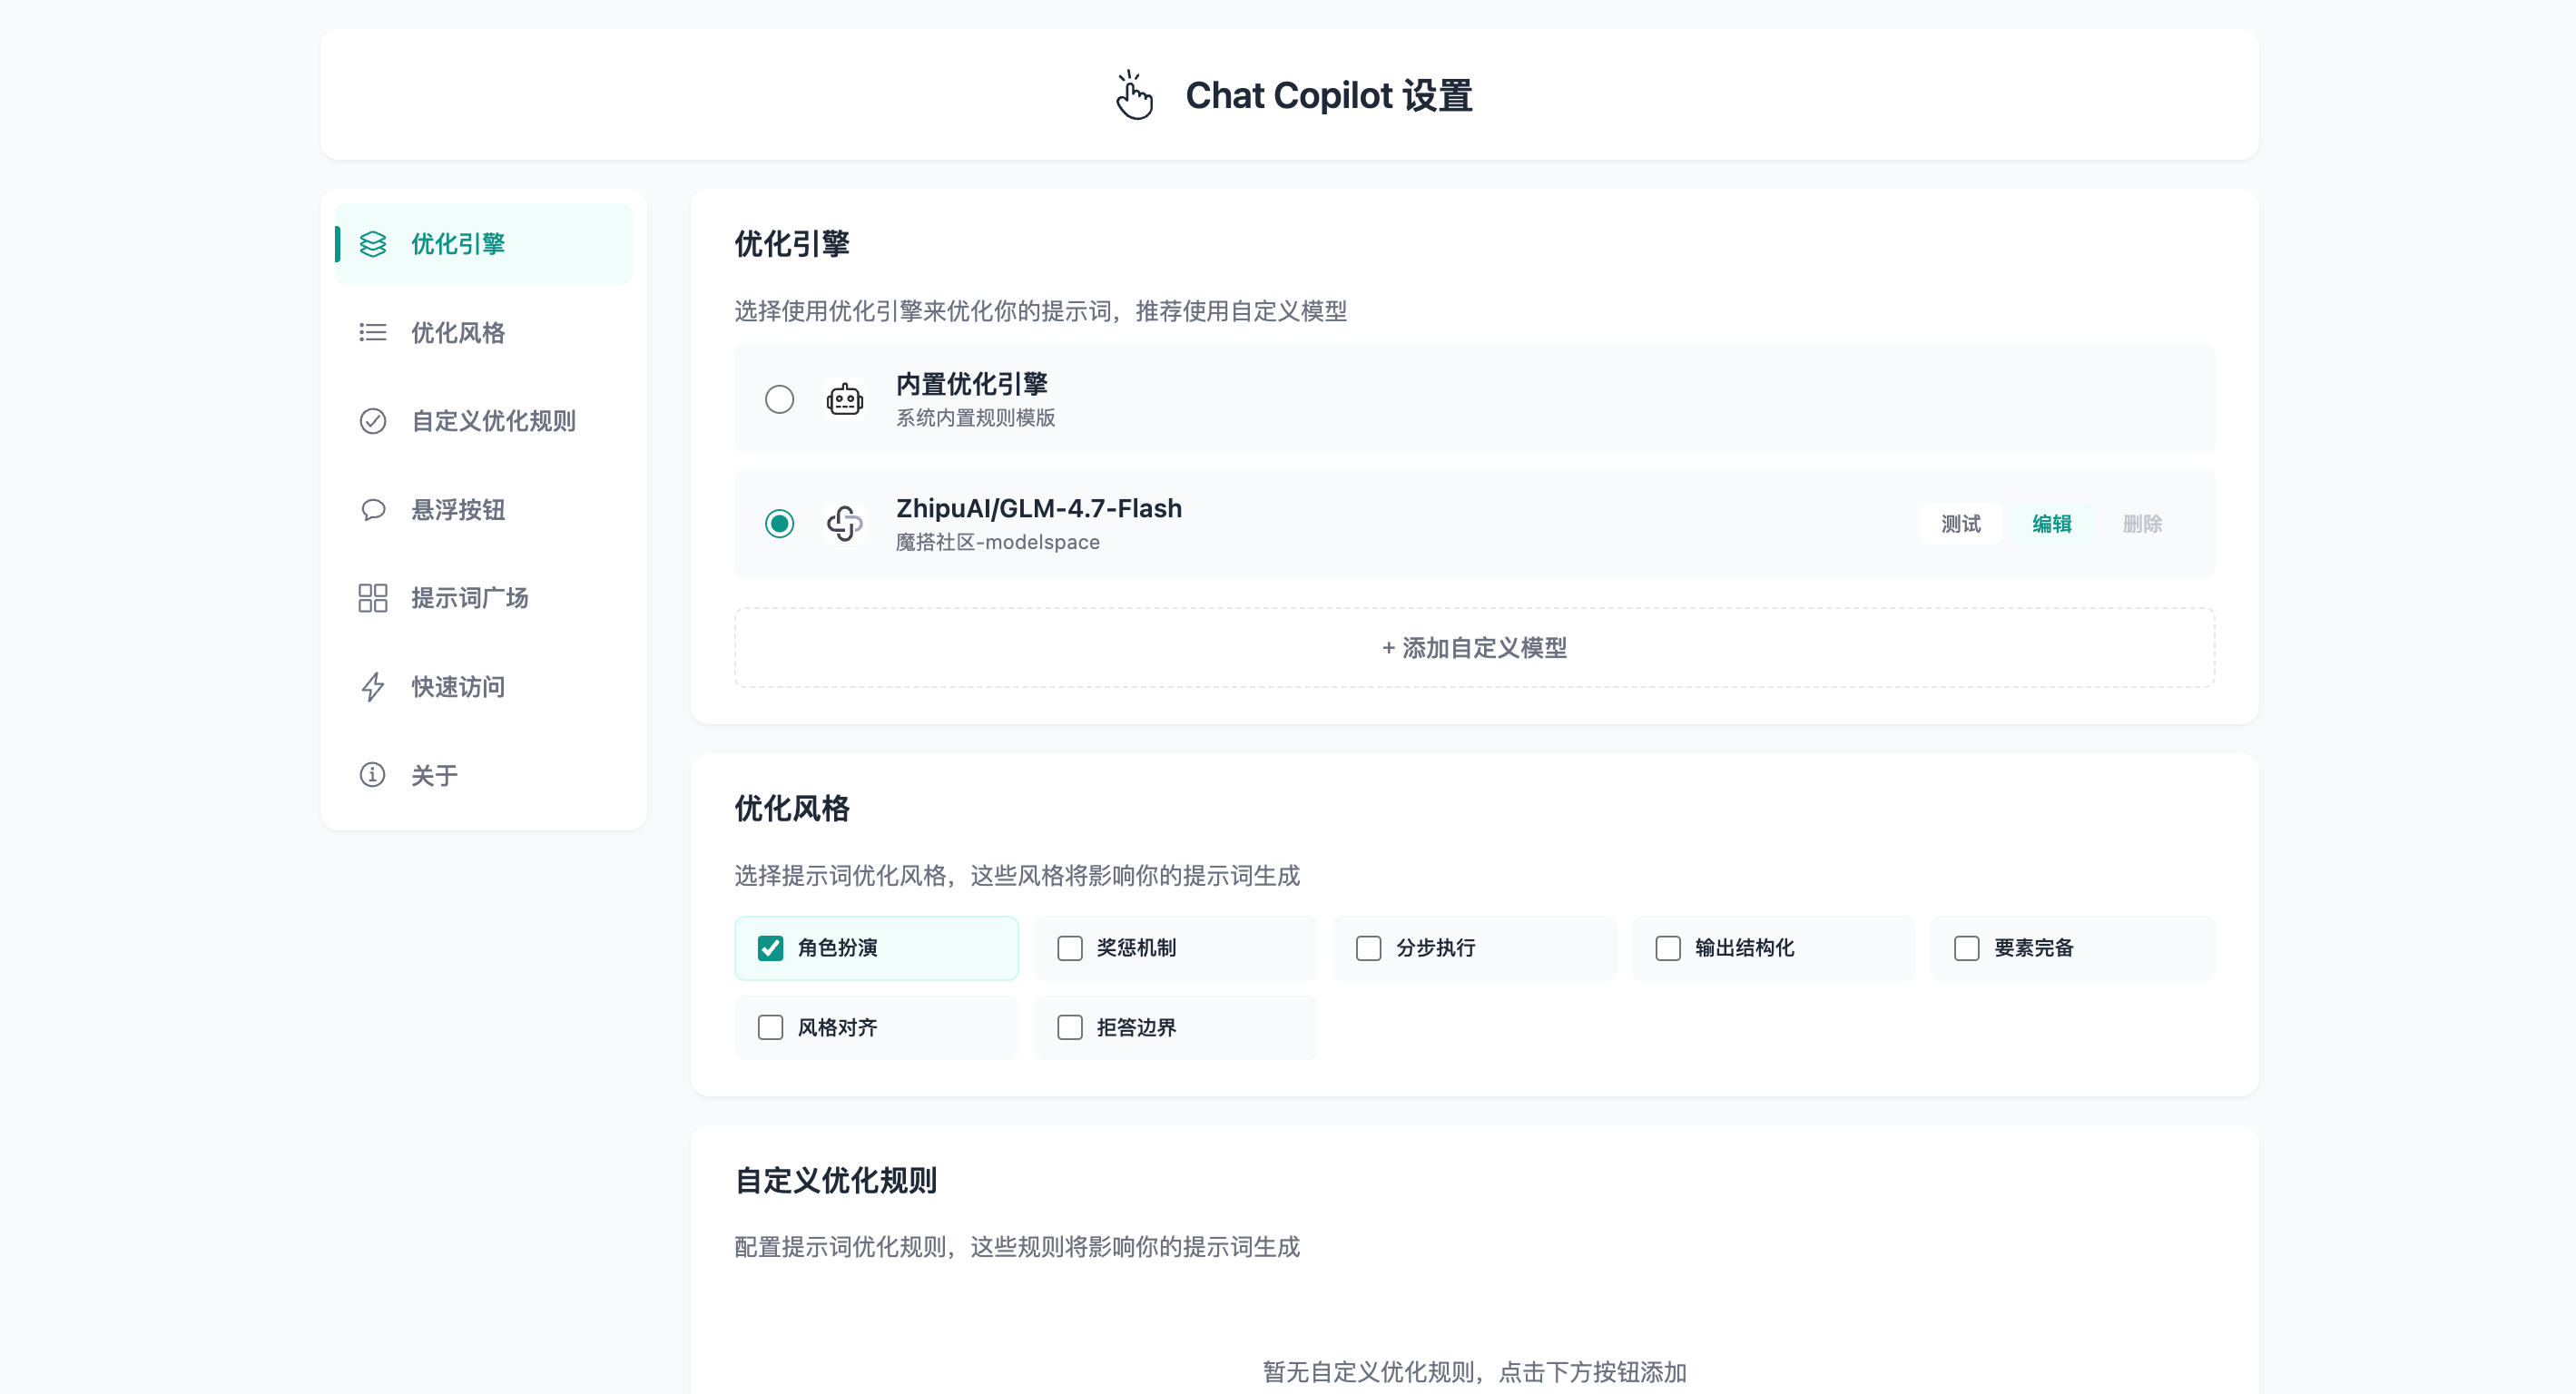Open the 提示词广场 sidebar section

pos(469,597)
